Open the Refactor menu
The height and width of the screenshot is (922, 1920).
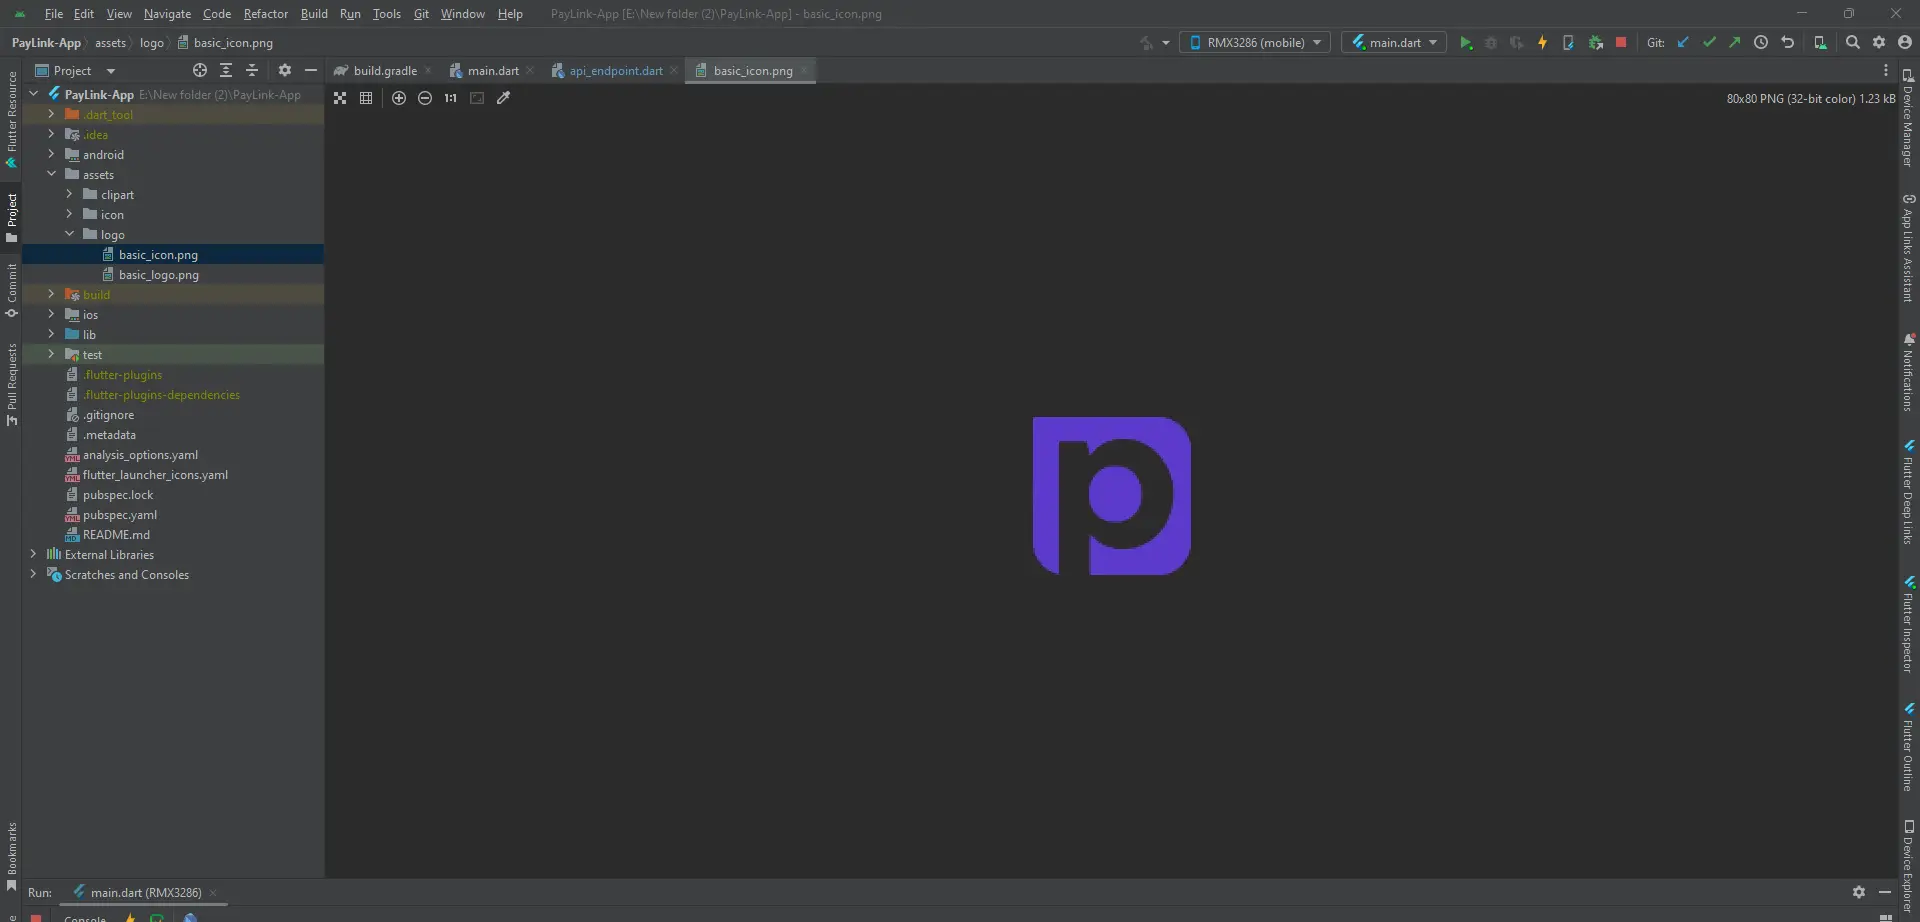(265, 14)
